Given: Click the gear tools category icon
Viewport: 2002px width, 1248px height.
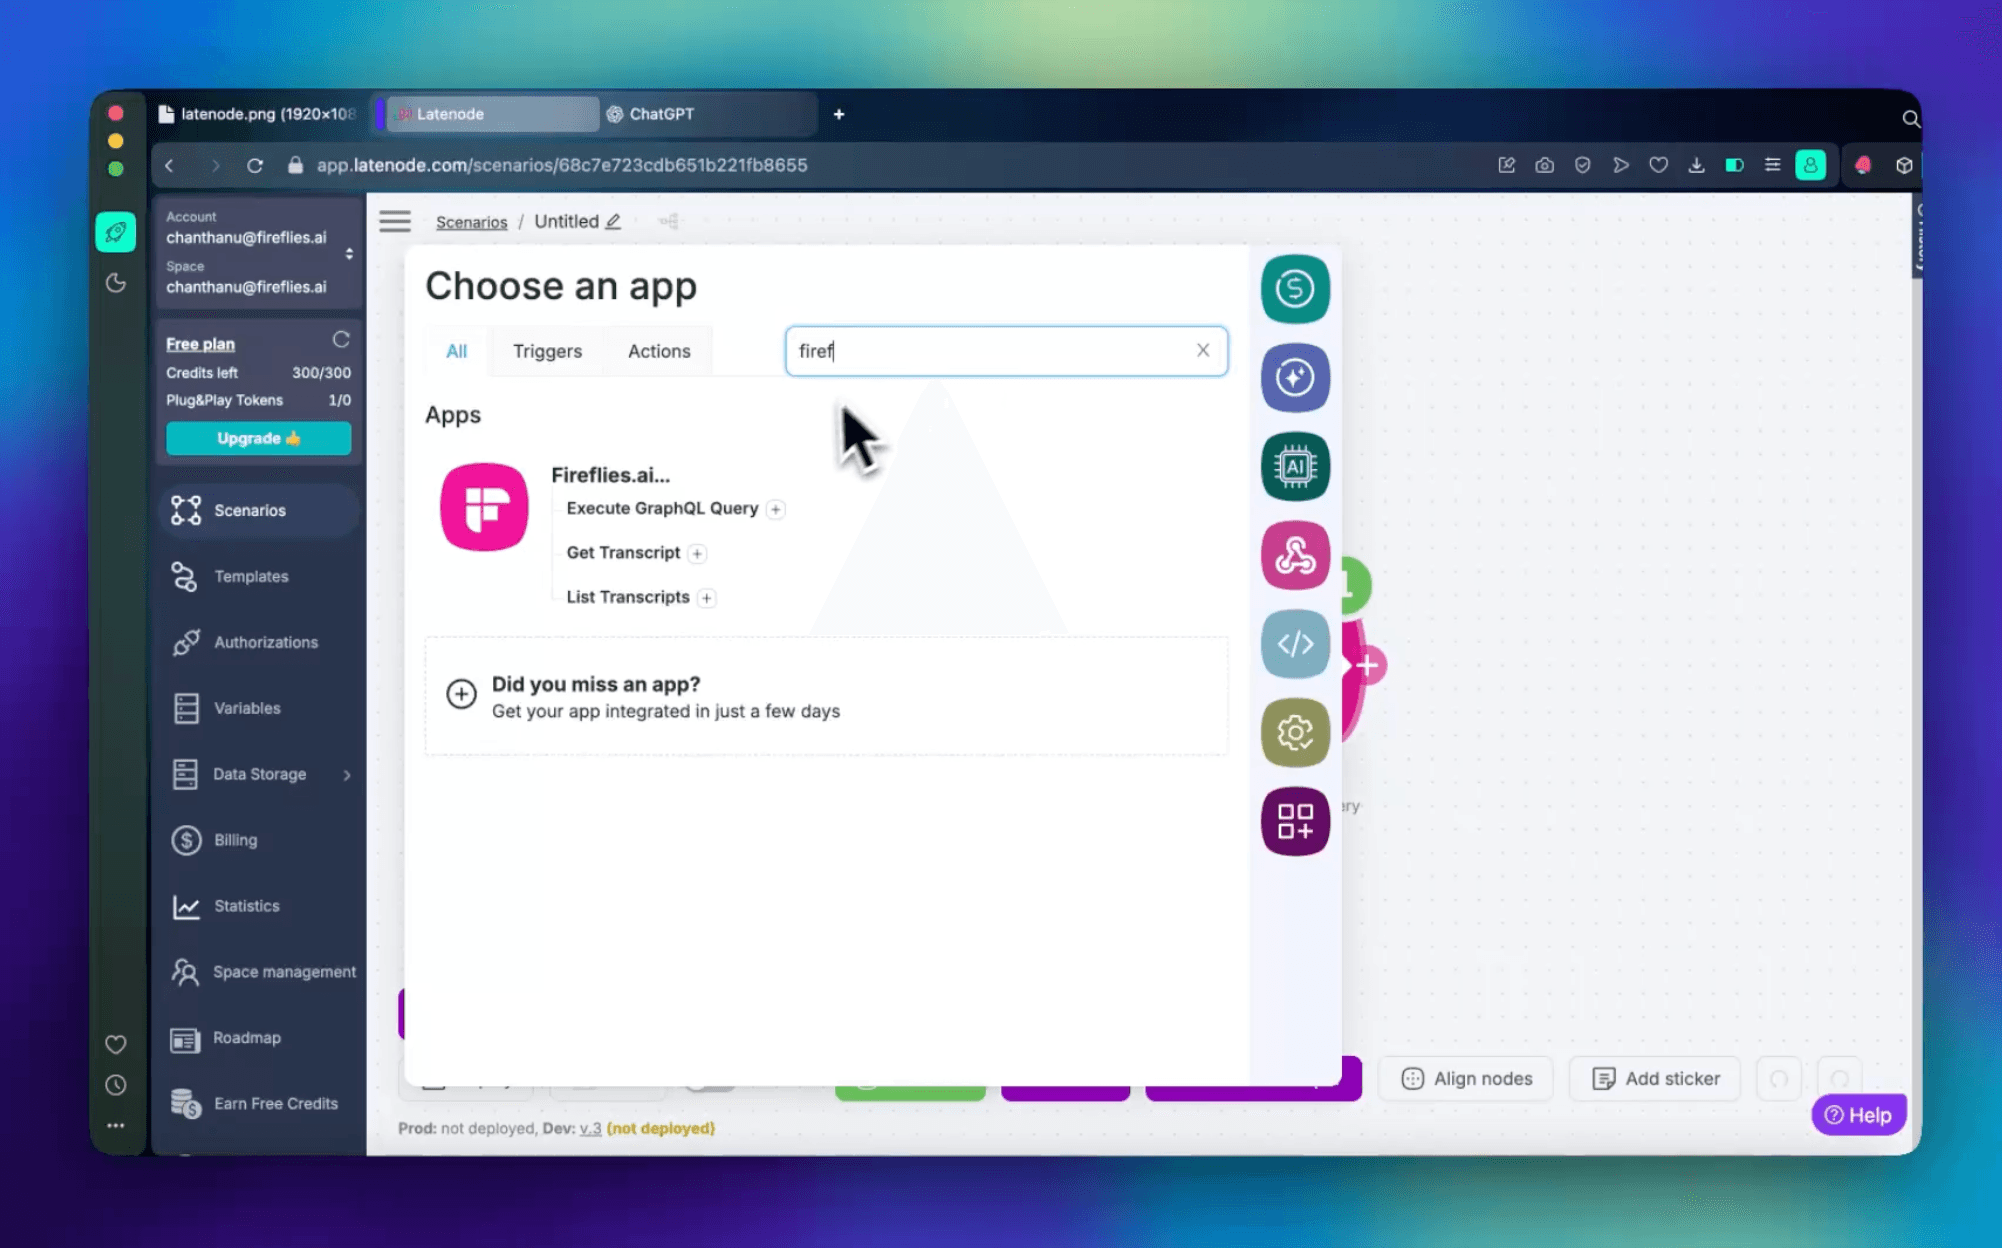Looking at the screenshot, I should point(1295,733).
